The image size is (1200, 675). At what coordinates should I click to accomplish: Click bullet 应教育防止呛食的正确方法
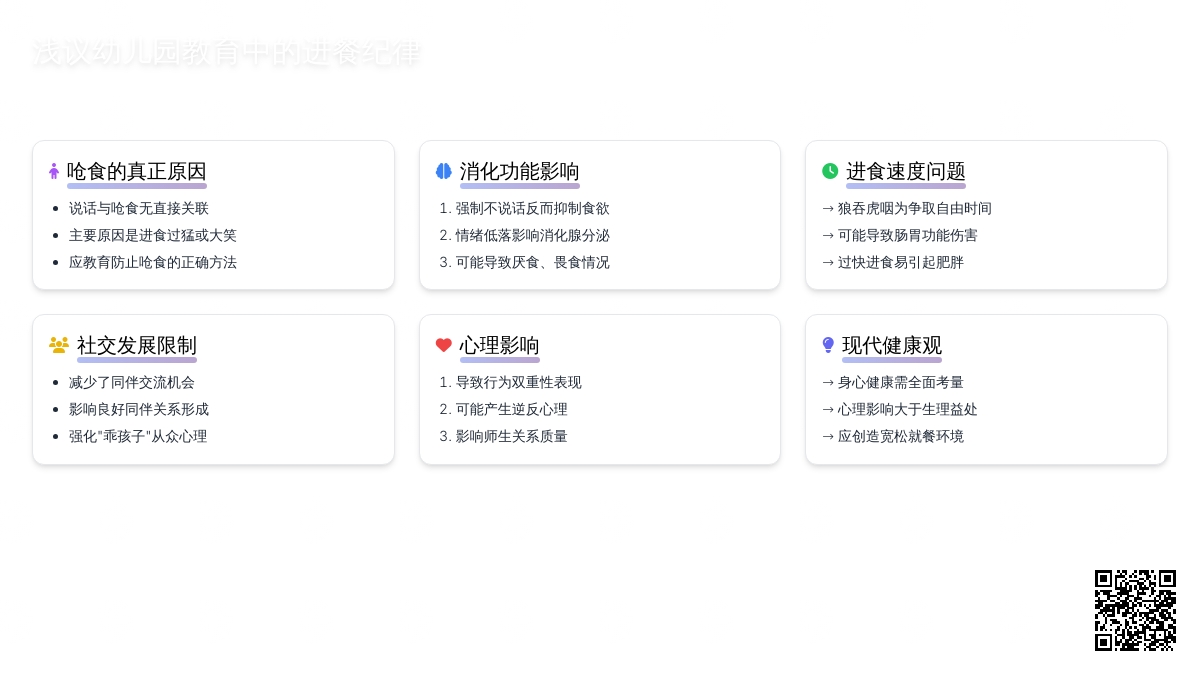(x=153, y=262)
